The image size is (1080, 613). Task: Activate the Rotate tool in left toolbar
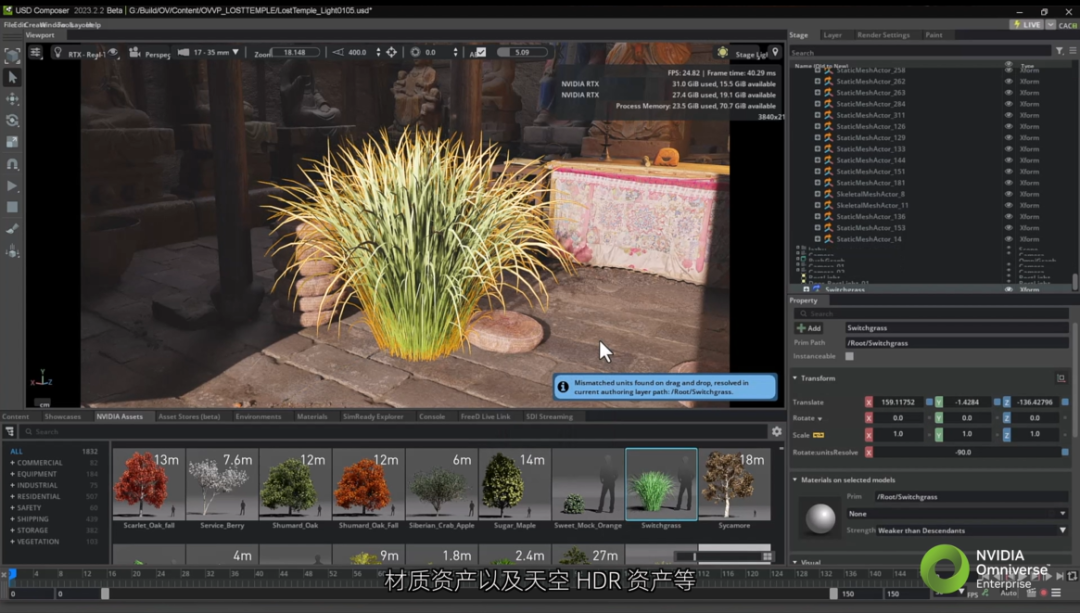click(x=12, y=121)
